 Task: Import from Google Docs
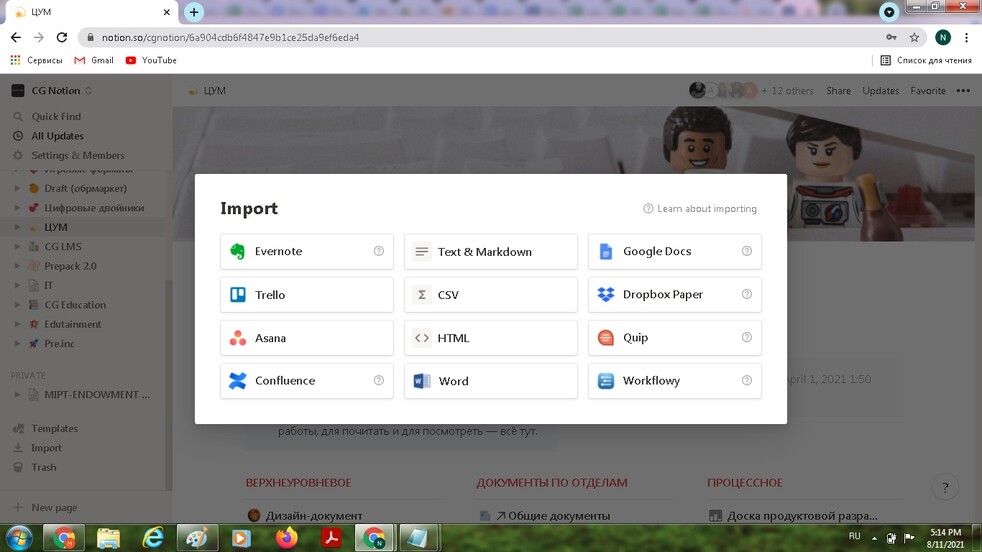click(674, 251)
